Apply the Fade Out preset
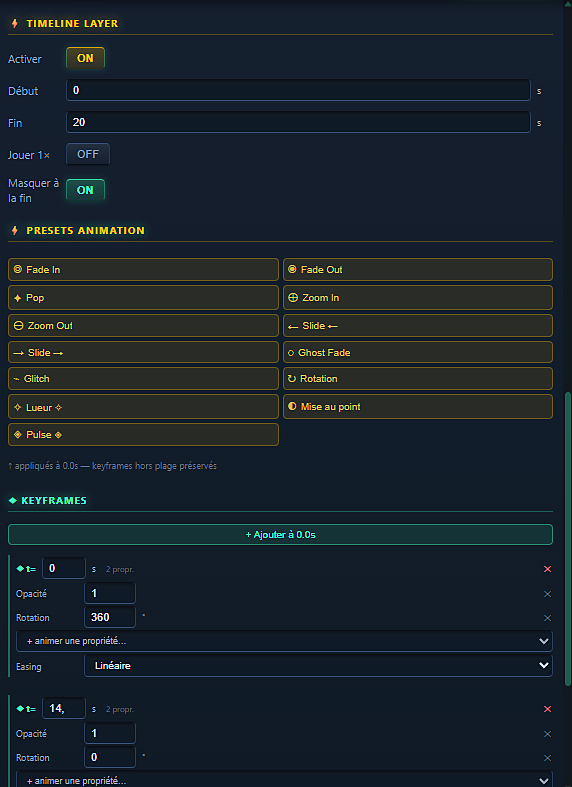The image size is (572, 787). coord(418,270)
